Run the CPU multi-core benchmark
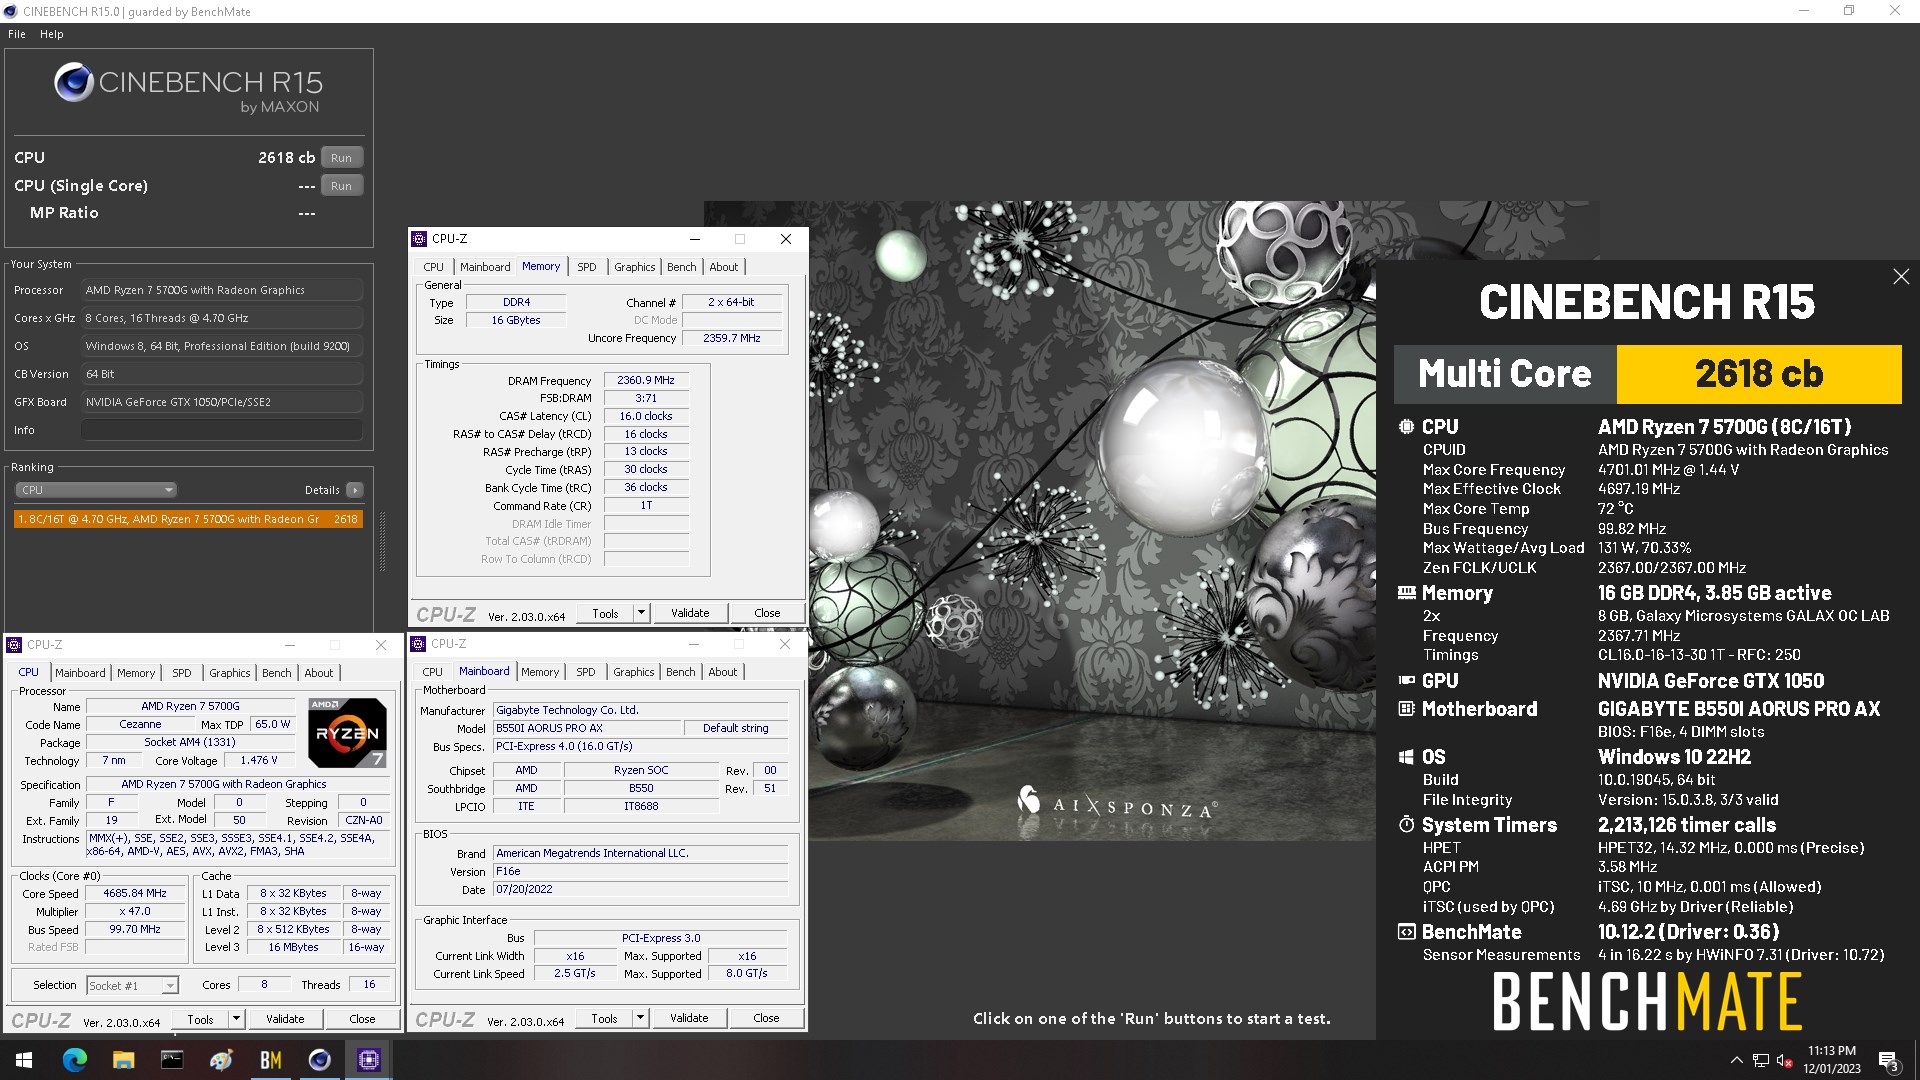This screenshot has width=1920, height=1080. click(341, 158)
